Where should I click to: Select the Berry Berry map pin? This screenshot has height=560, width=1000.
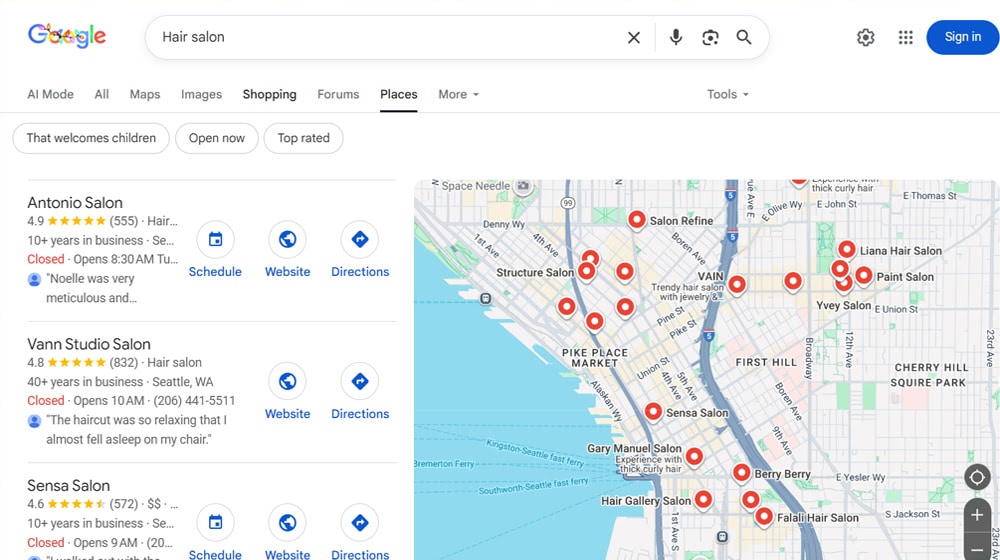tap(741, 474)
